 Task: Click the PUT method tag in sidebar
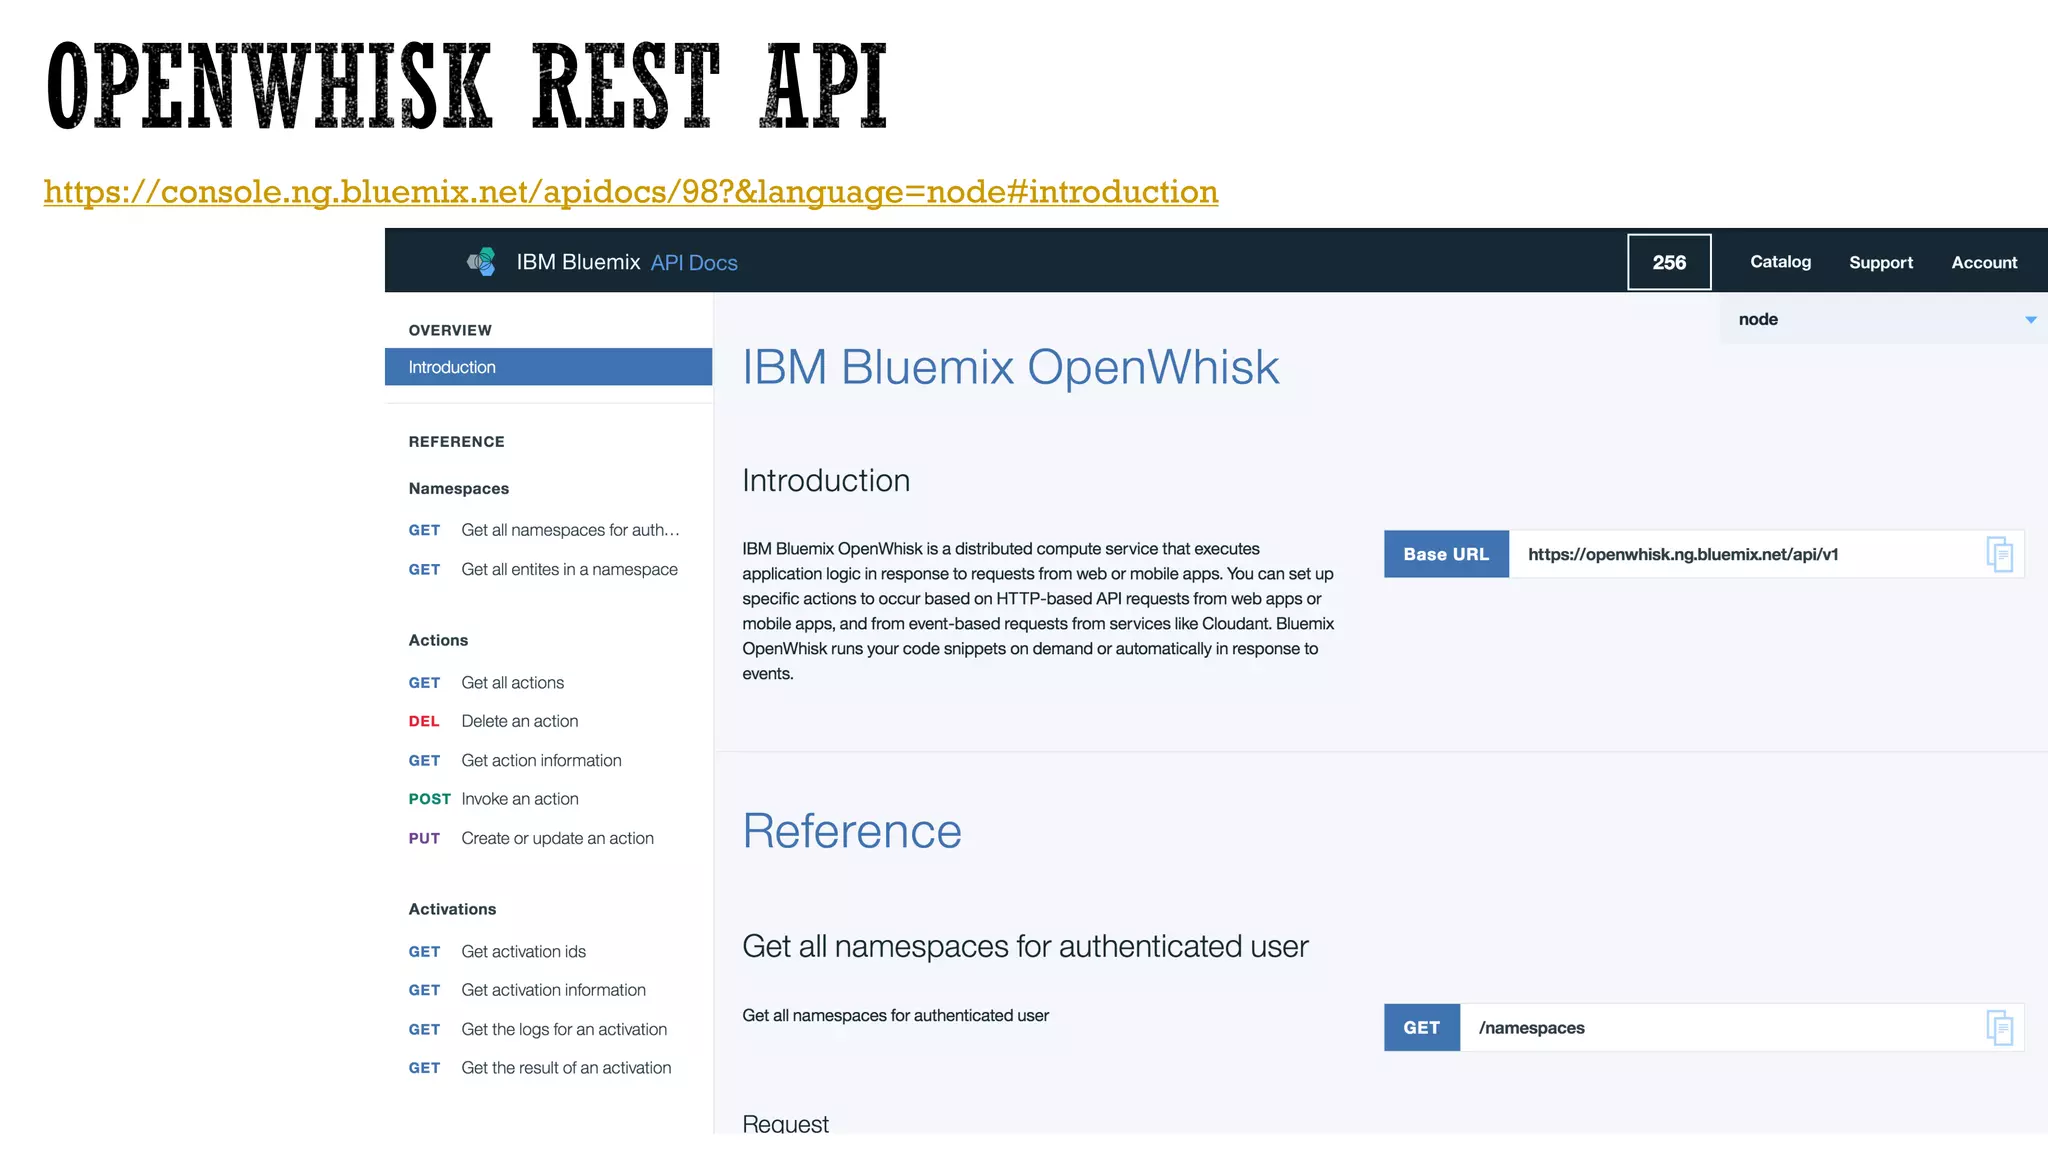point(424,838)
